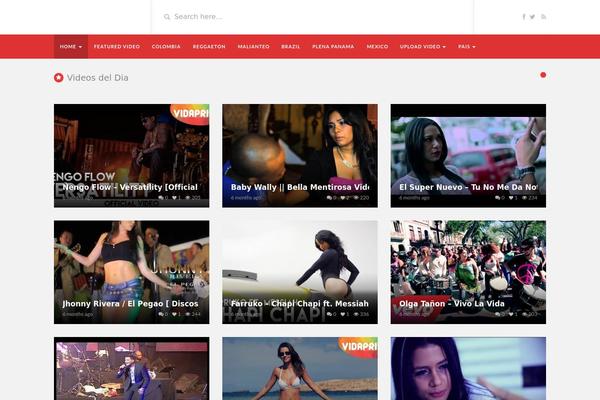Click the comment icon on Jhonny Rivera video
600x400 pixels.
coord(161,314)
